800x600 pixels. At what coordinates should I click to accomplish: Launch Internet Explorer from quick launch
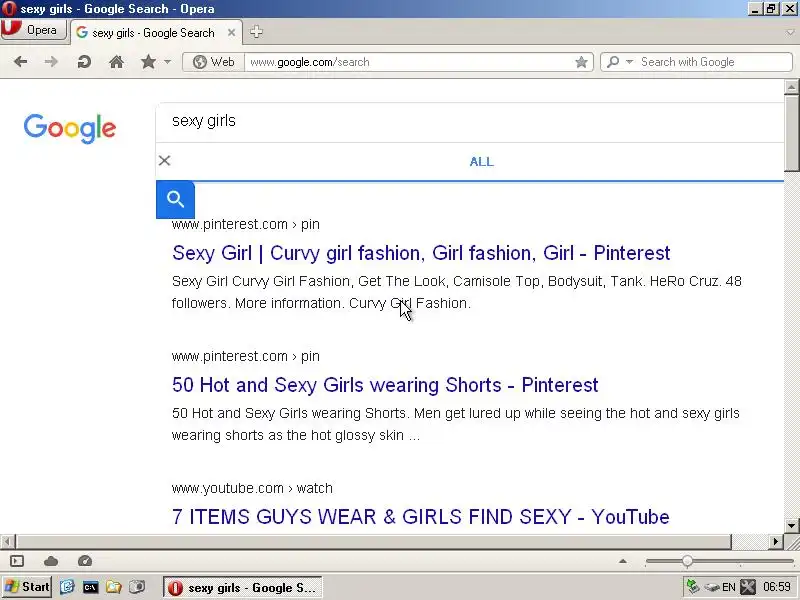(x=67, y=587)
